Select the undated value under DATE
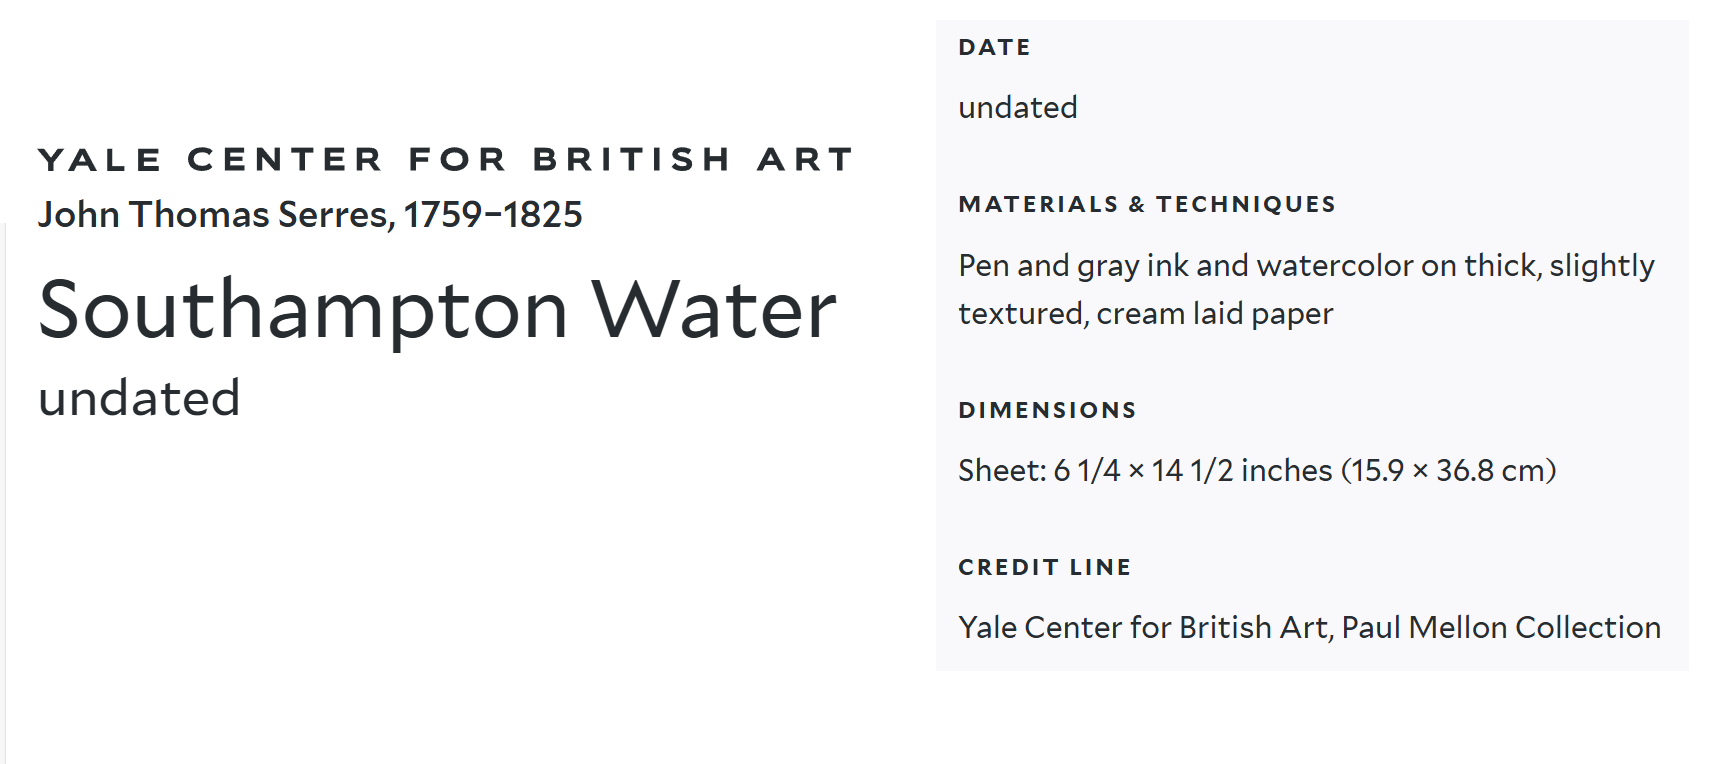Viewport: 1719px width, 764px height. coord(1017,108)
